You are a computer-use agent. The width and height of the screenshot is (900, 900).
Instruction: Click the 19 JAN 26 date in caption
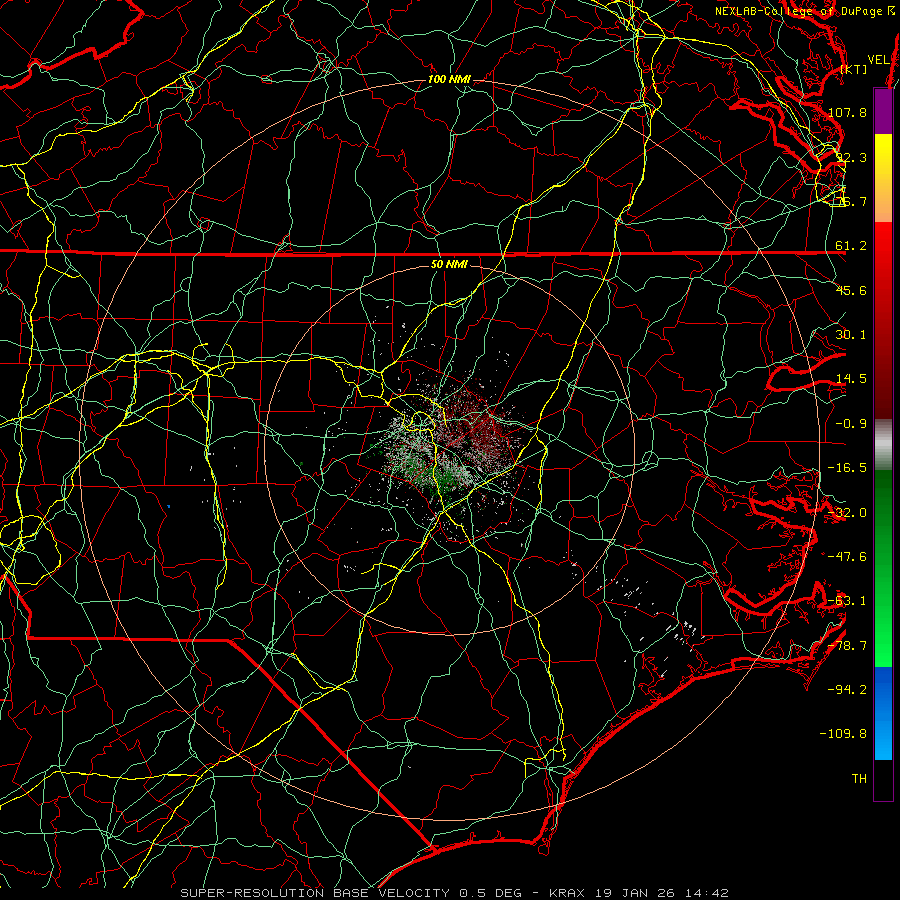tap(638, 893)
